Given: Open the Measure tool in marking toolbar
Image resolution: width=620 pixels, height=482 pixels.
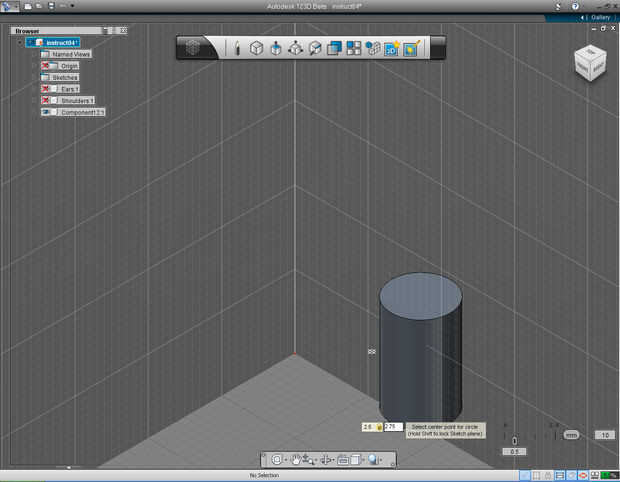Looking at the screenshot, I should [315, 48].
